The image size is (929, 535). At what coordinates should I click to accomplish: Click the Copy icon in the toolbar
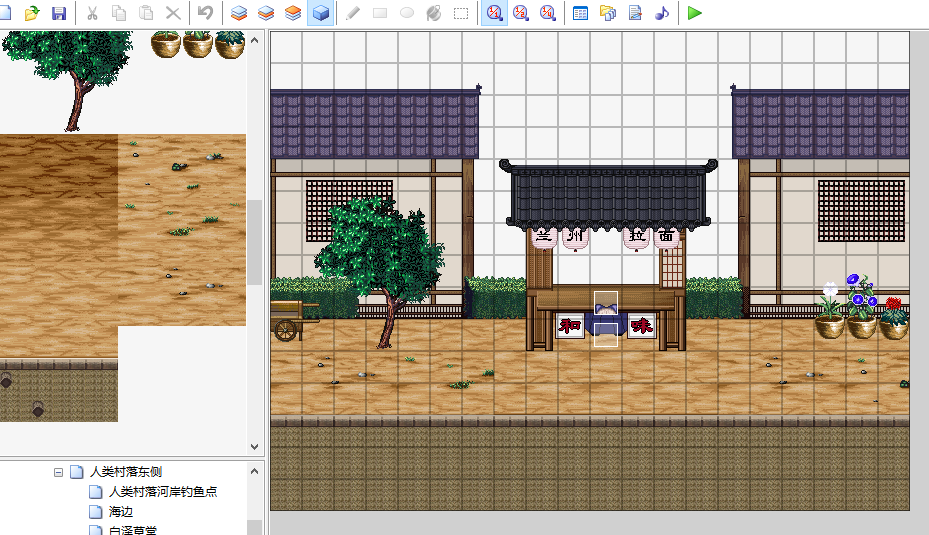click(x=119, y=12)
